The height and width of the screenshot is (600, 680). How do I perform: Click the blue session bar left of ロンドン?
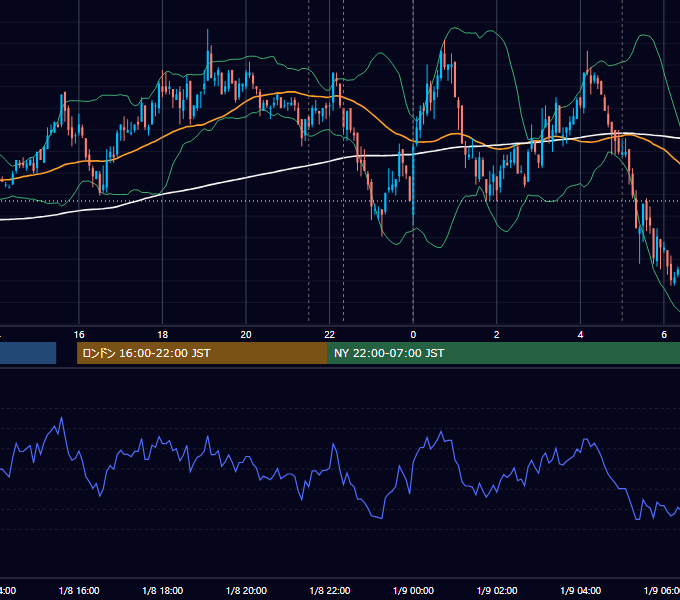click(28, 353)
